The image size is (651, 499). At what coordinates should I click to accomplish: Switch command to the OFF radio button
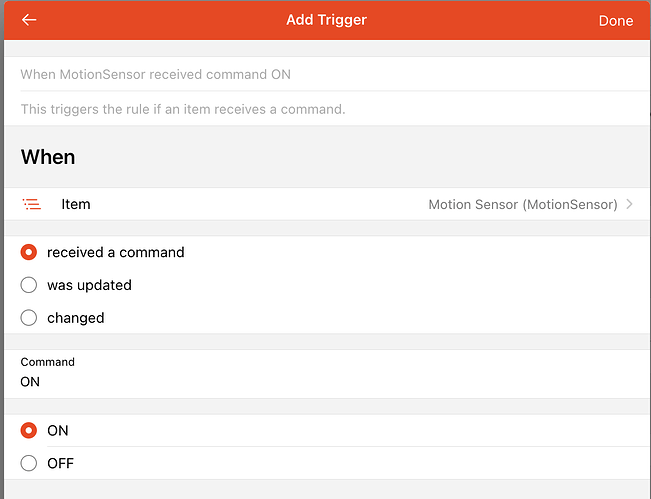[x=29, y=463]
